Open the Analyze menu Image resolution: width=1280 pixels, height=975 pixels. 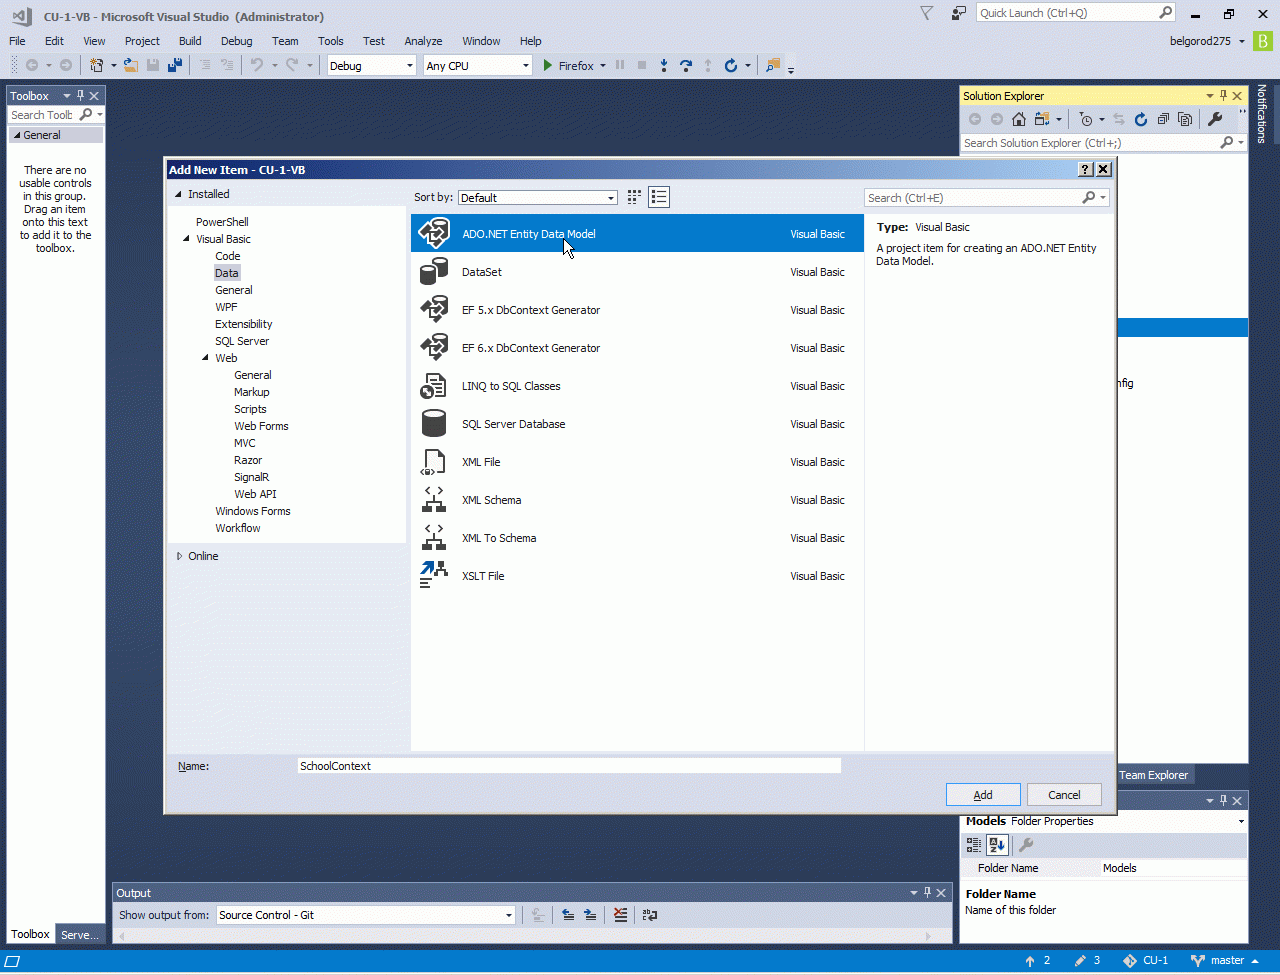point(423,41)
